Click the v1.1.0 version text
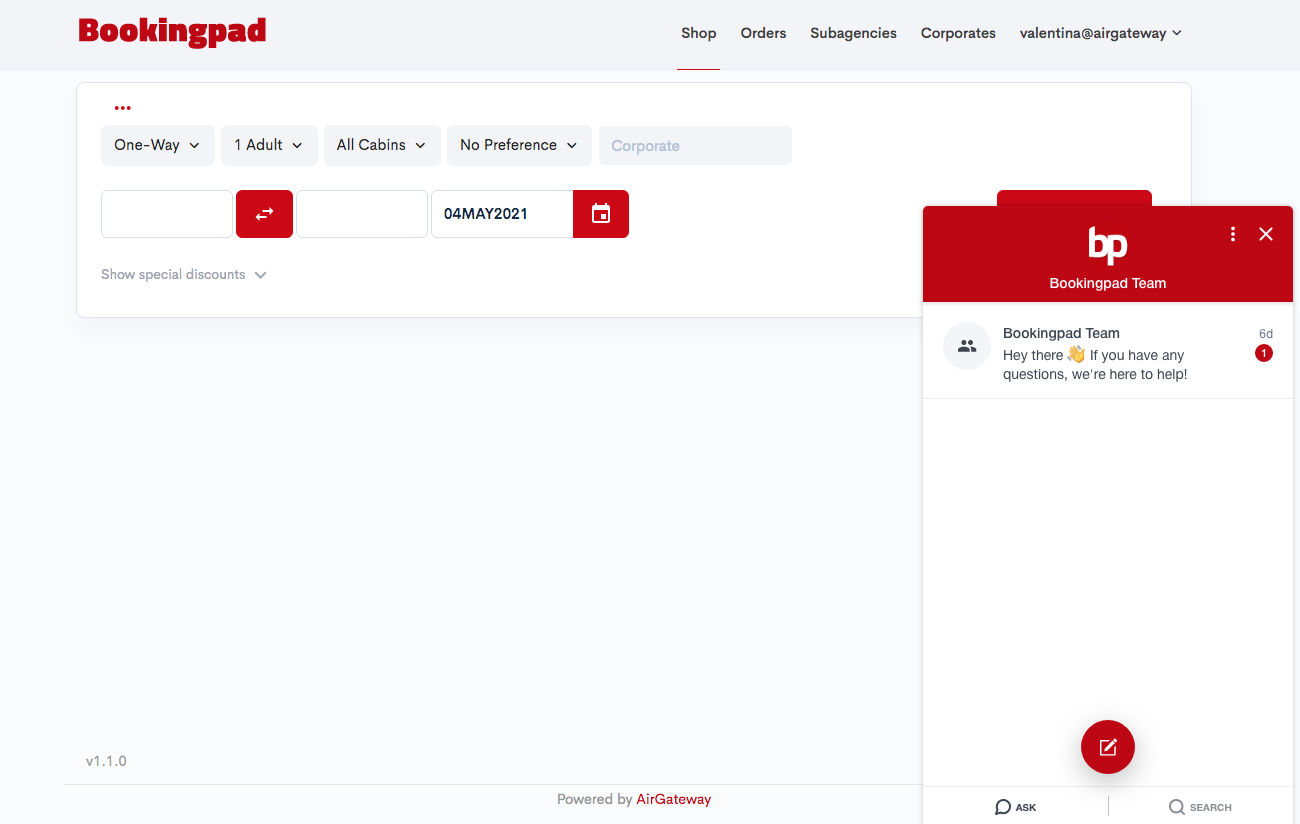 [106, 761]
